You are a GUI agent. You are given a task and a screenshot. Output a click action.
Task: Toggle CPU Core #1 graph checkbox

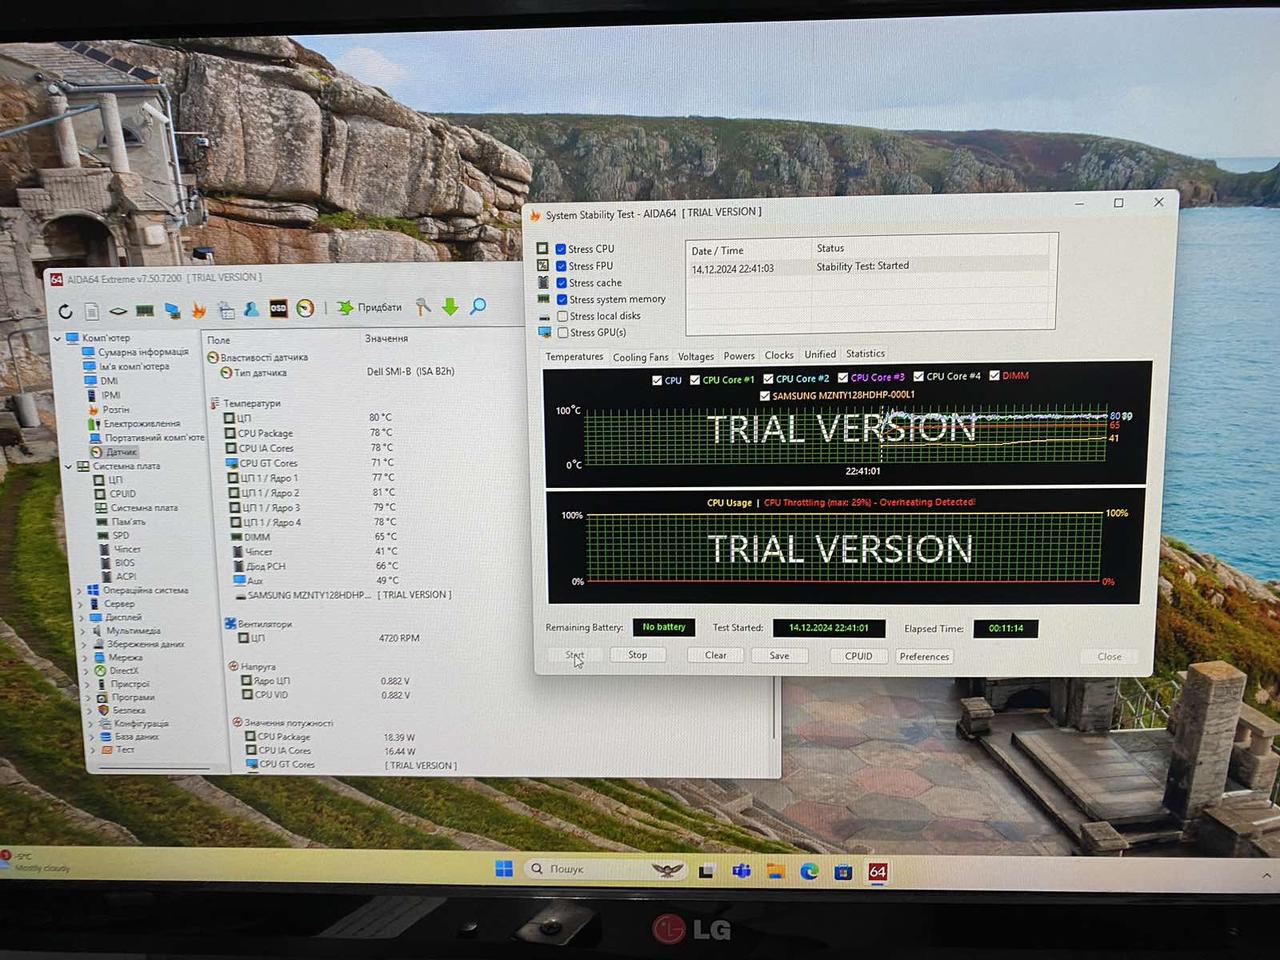coord(695,380)
